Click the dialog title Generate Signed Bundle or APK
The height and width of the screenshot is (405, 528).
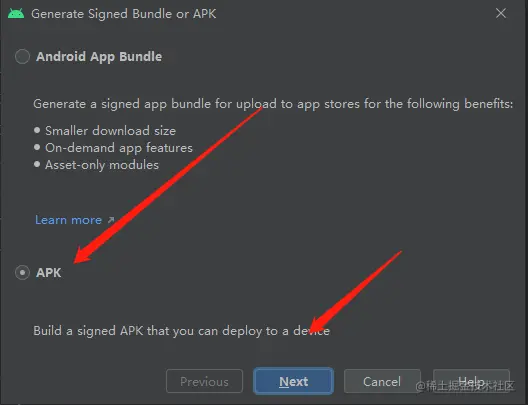[x=124, y=14]
